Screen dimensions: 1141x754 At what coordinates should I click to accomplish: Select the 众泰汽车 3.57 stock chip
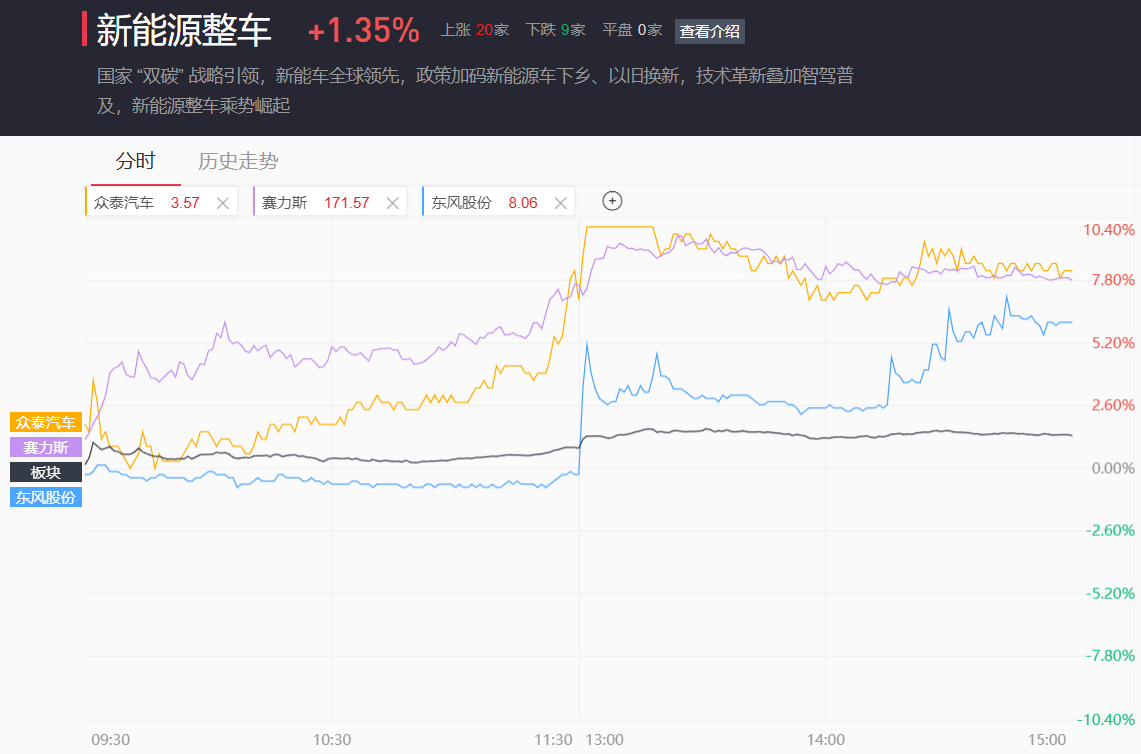pos(147,202)
